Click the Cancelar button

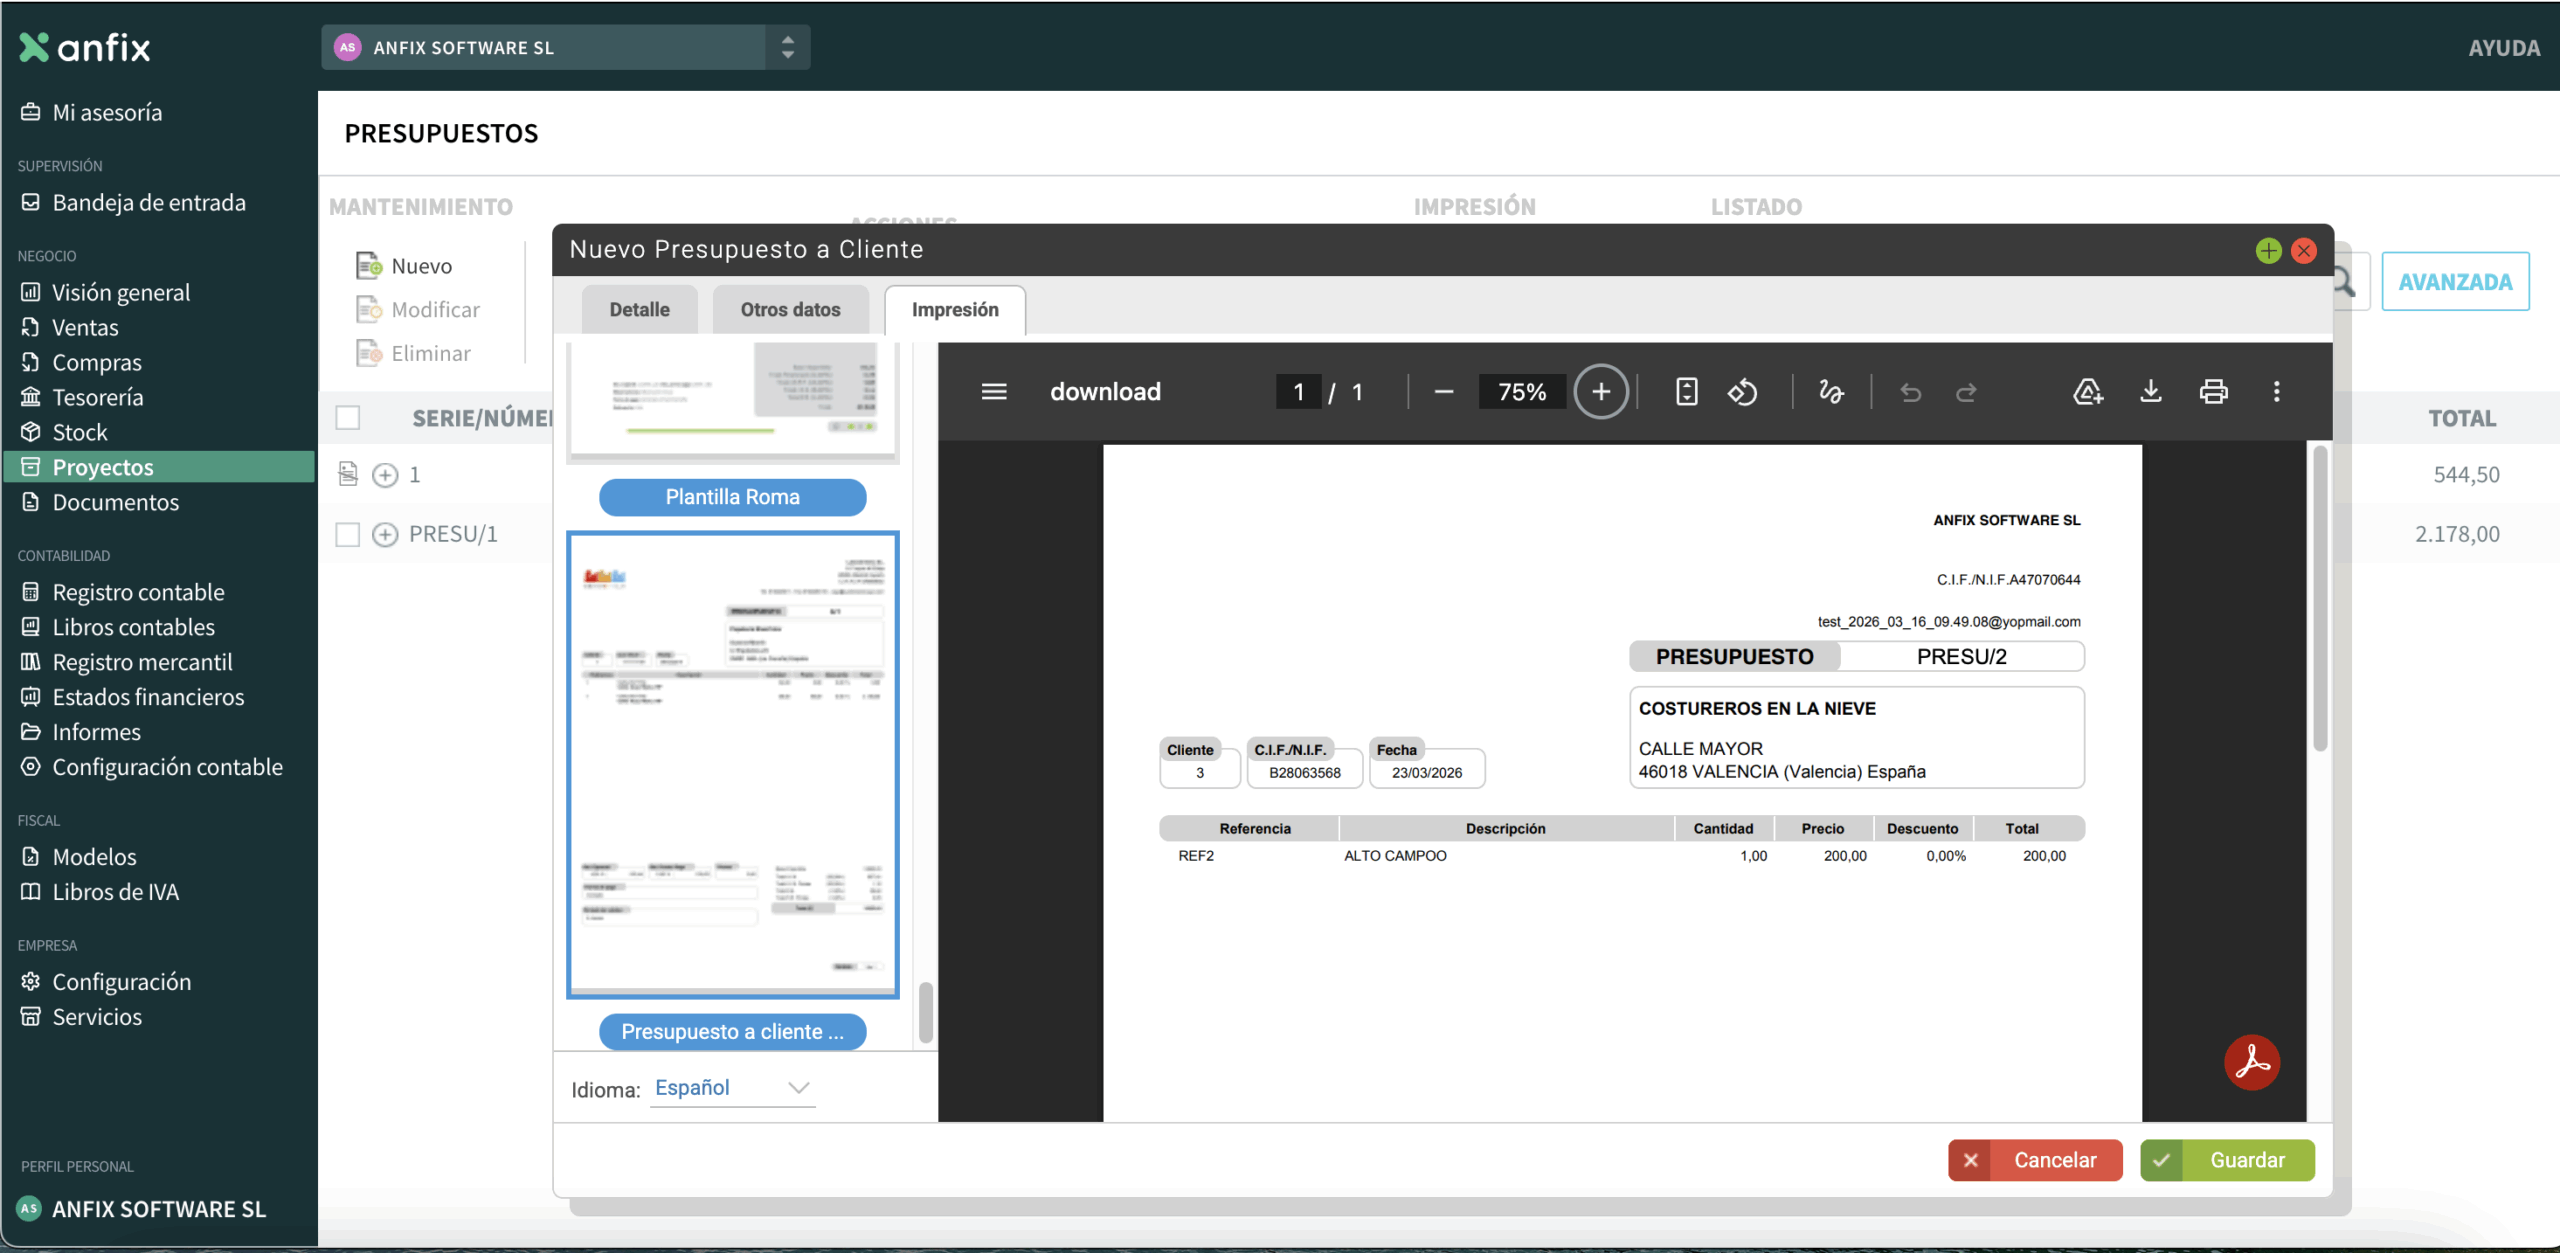click(2034, 1160)
